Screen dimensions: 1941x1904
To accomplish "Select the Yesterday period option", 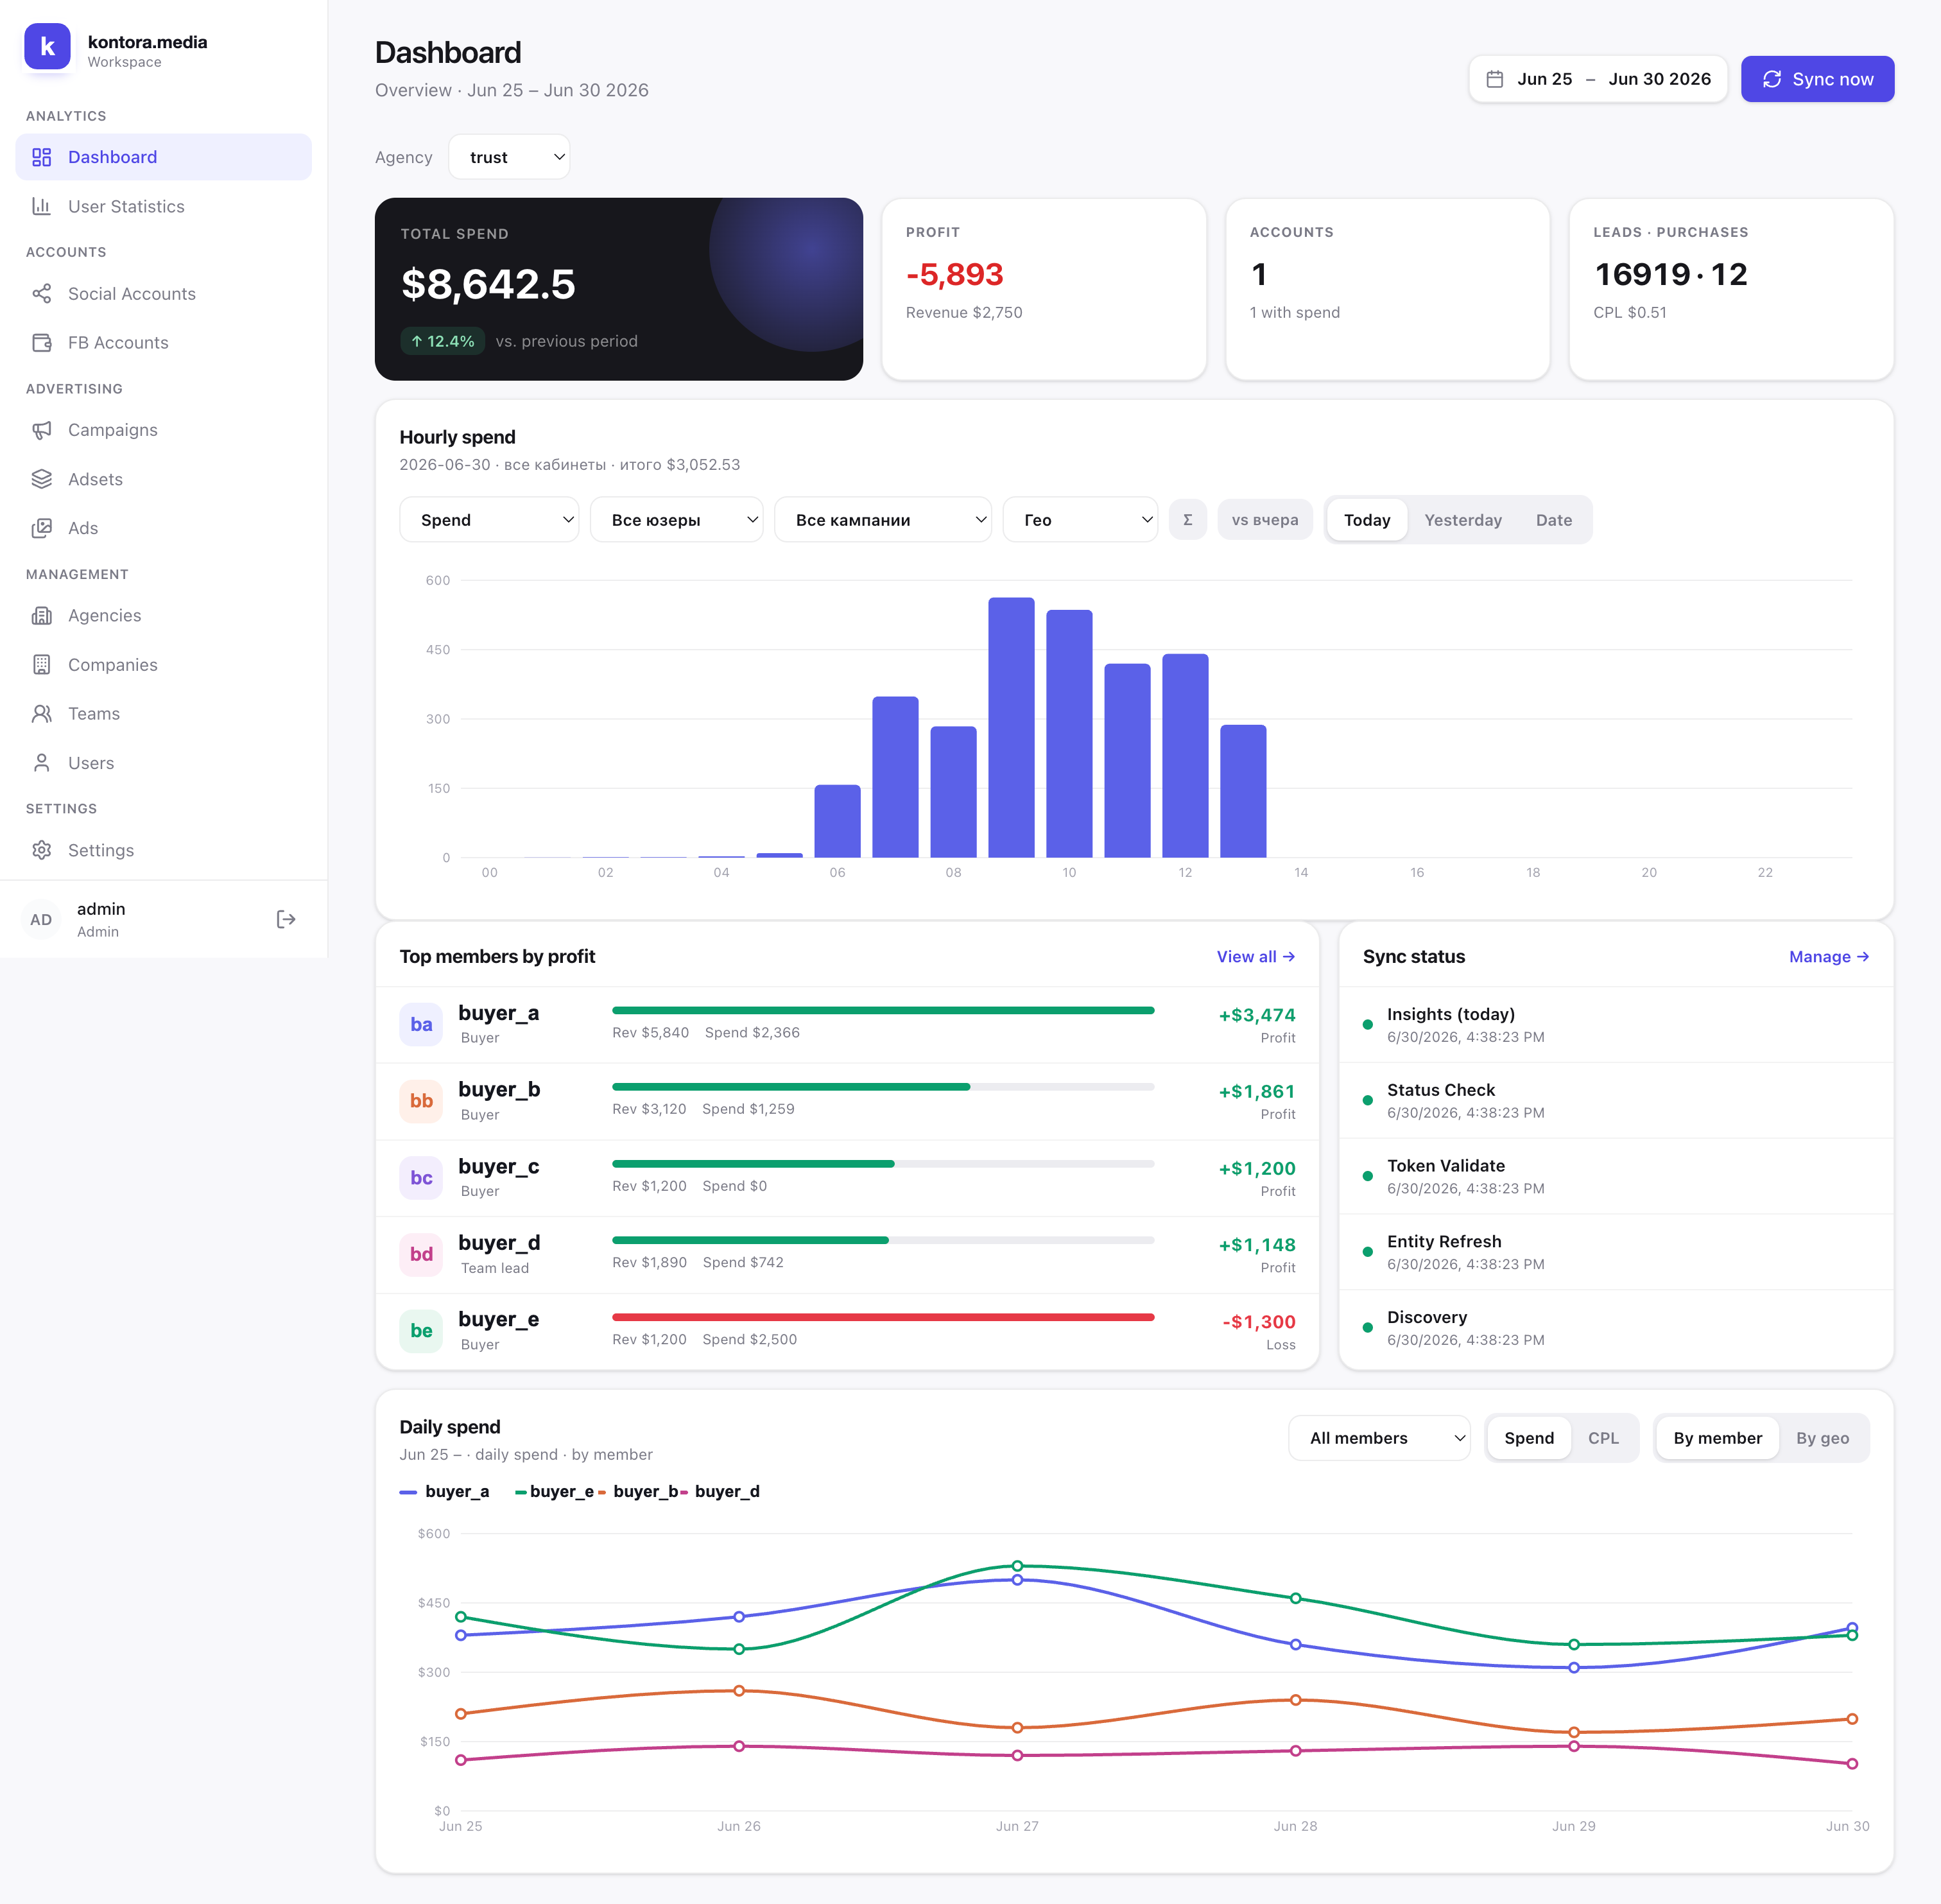I will coord(1463,520).
